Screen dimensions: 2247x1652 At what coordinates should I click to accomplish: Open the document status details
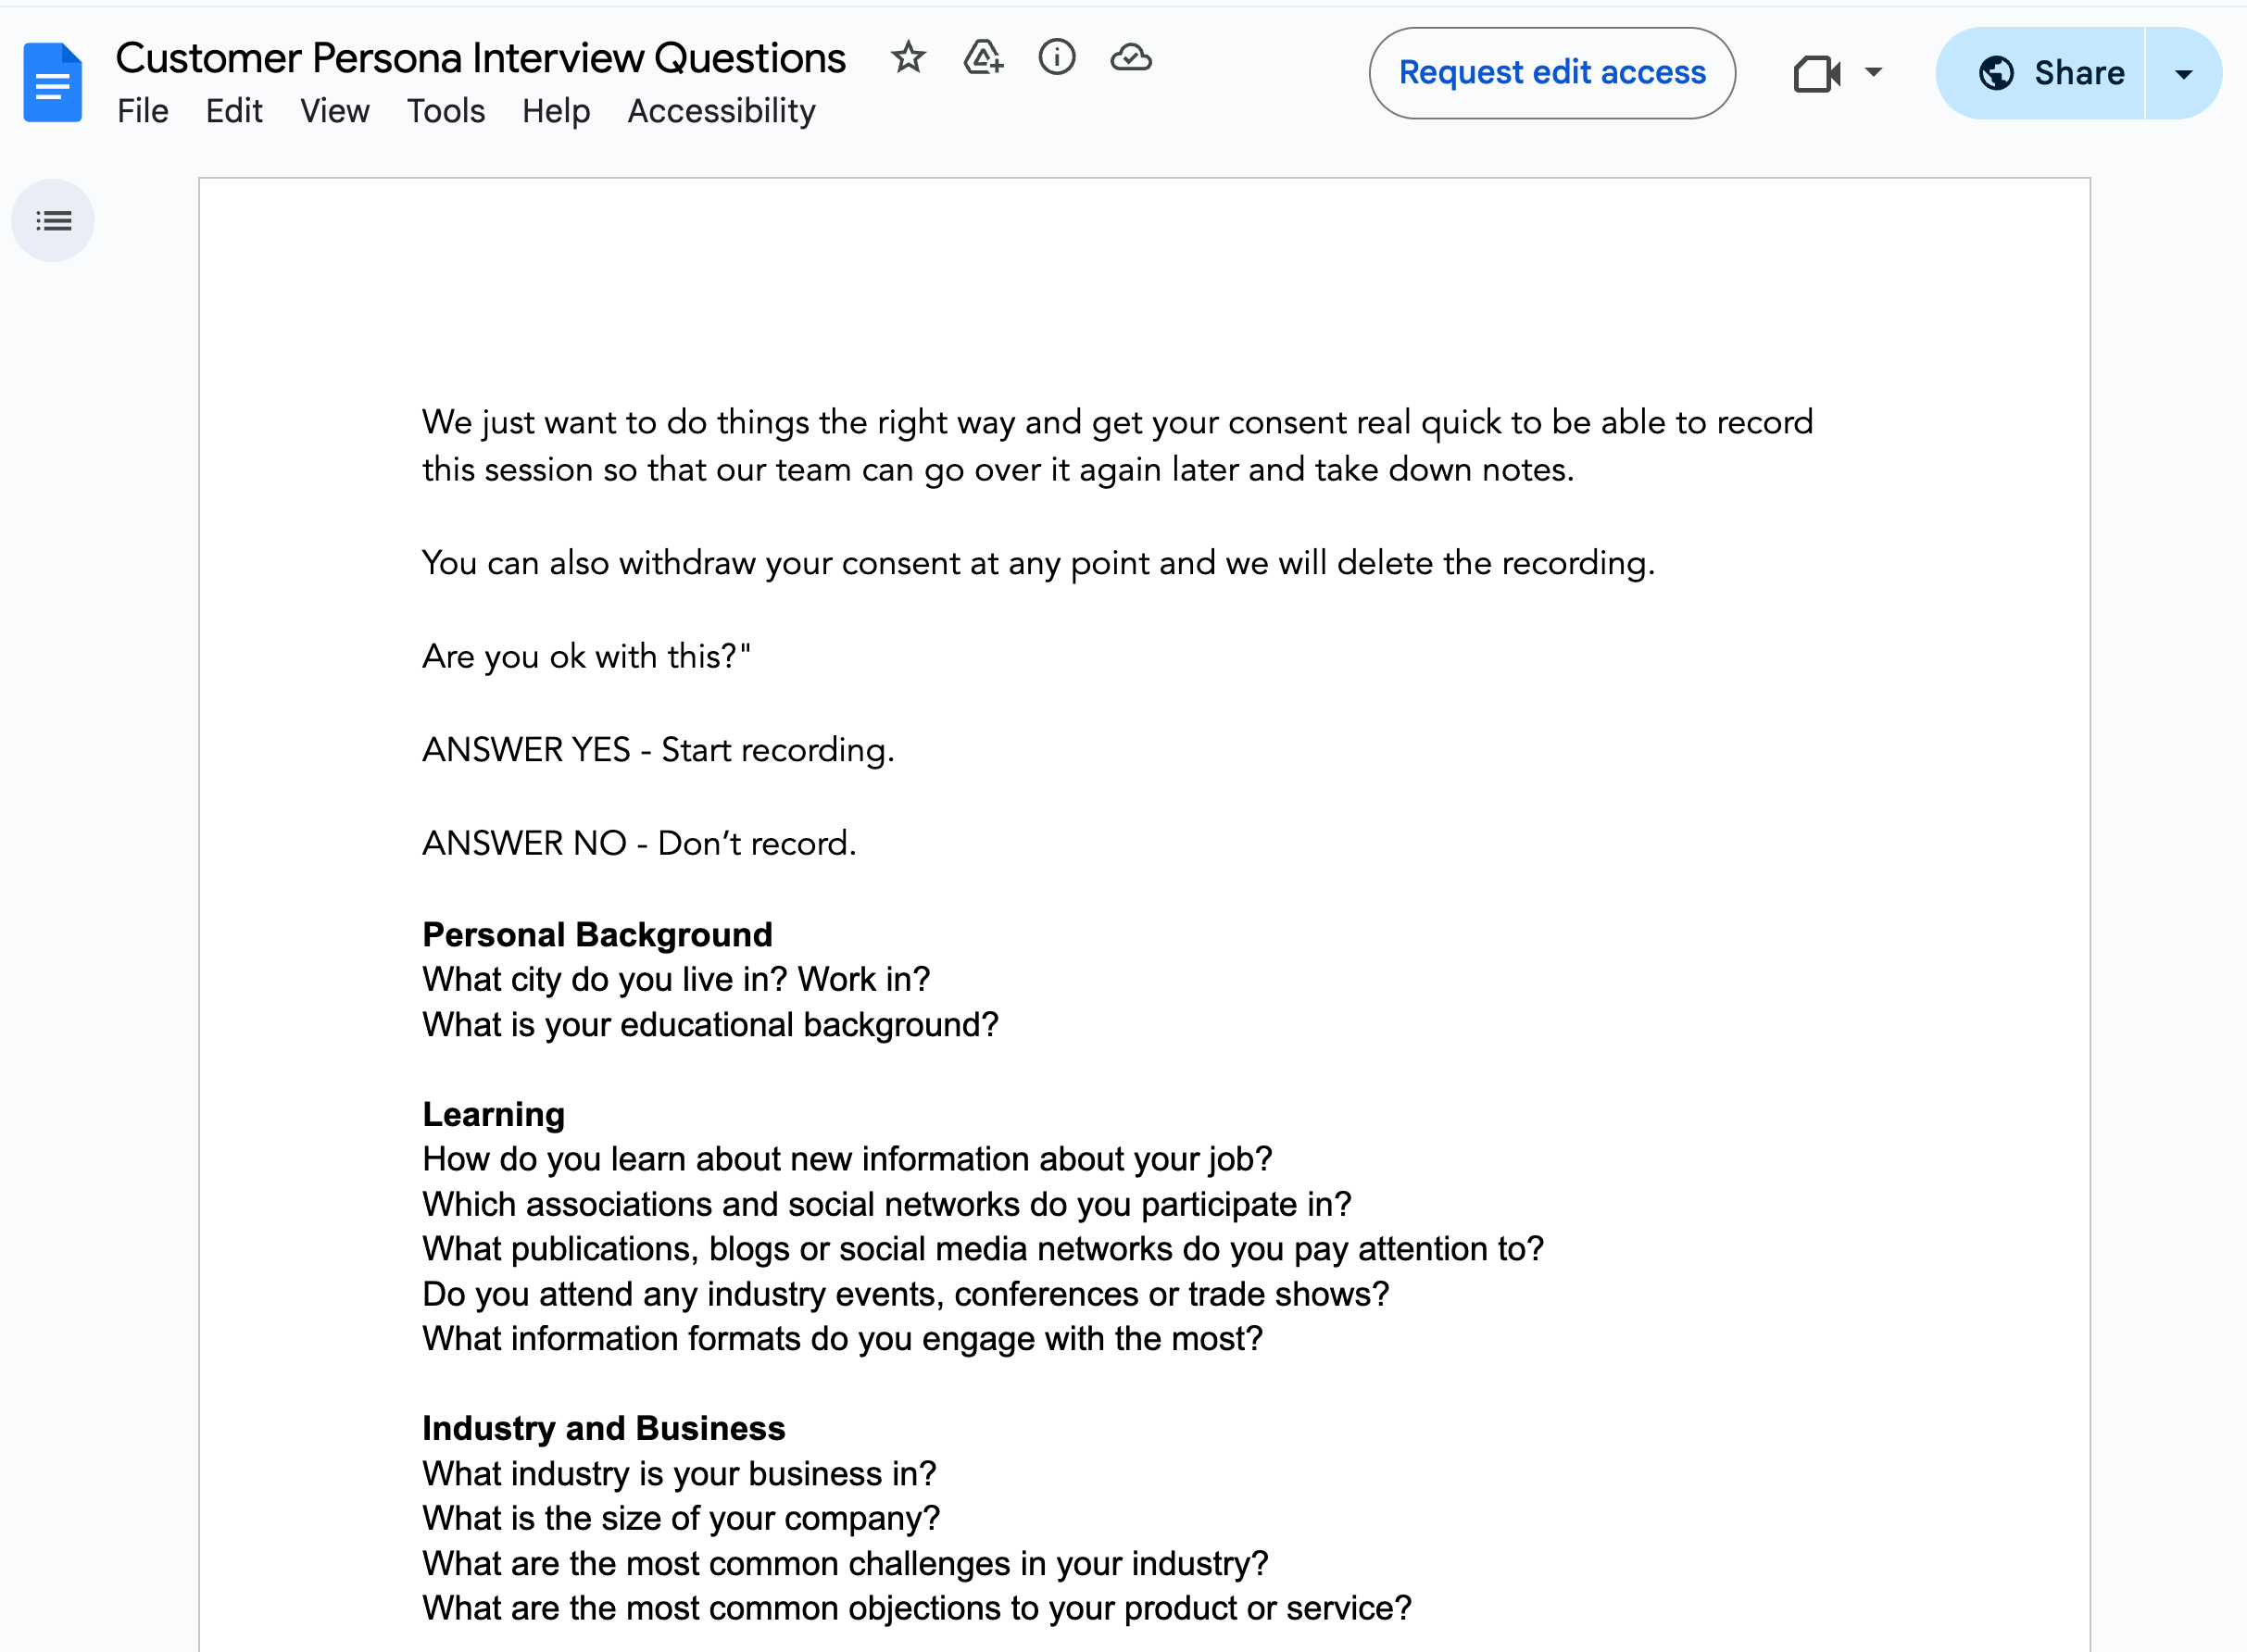click(1056, 59)
